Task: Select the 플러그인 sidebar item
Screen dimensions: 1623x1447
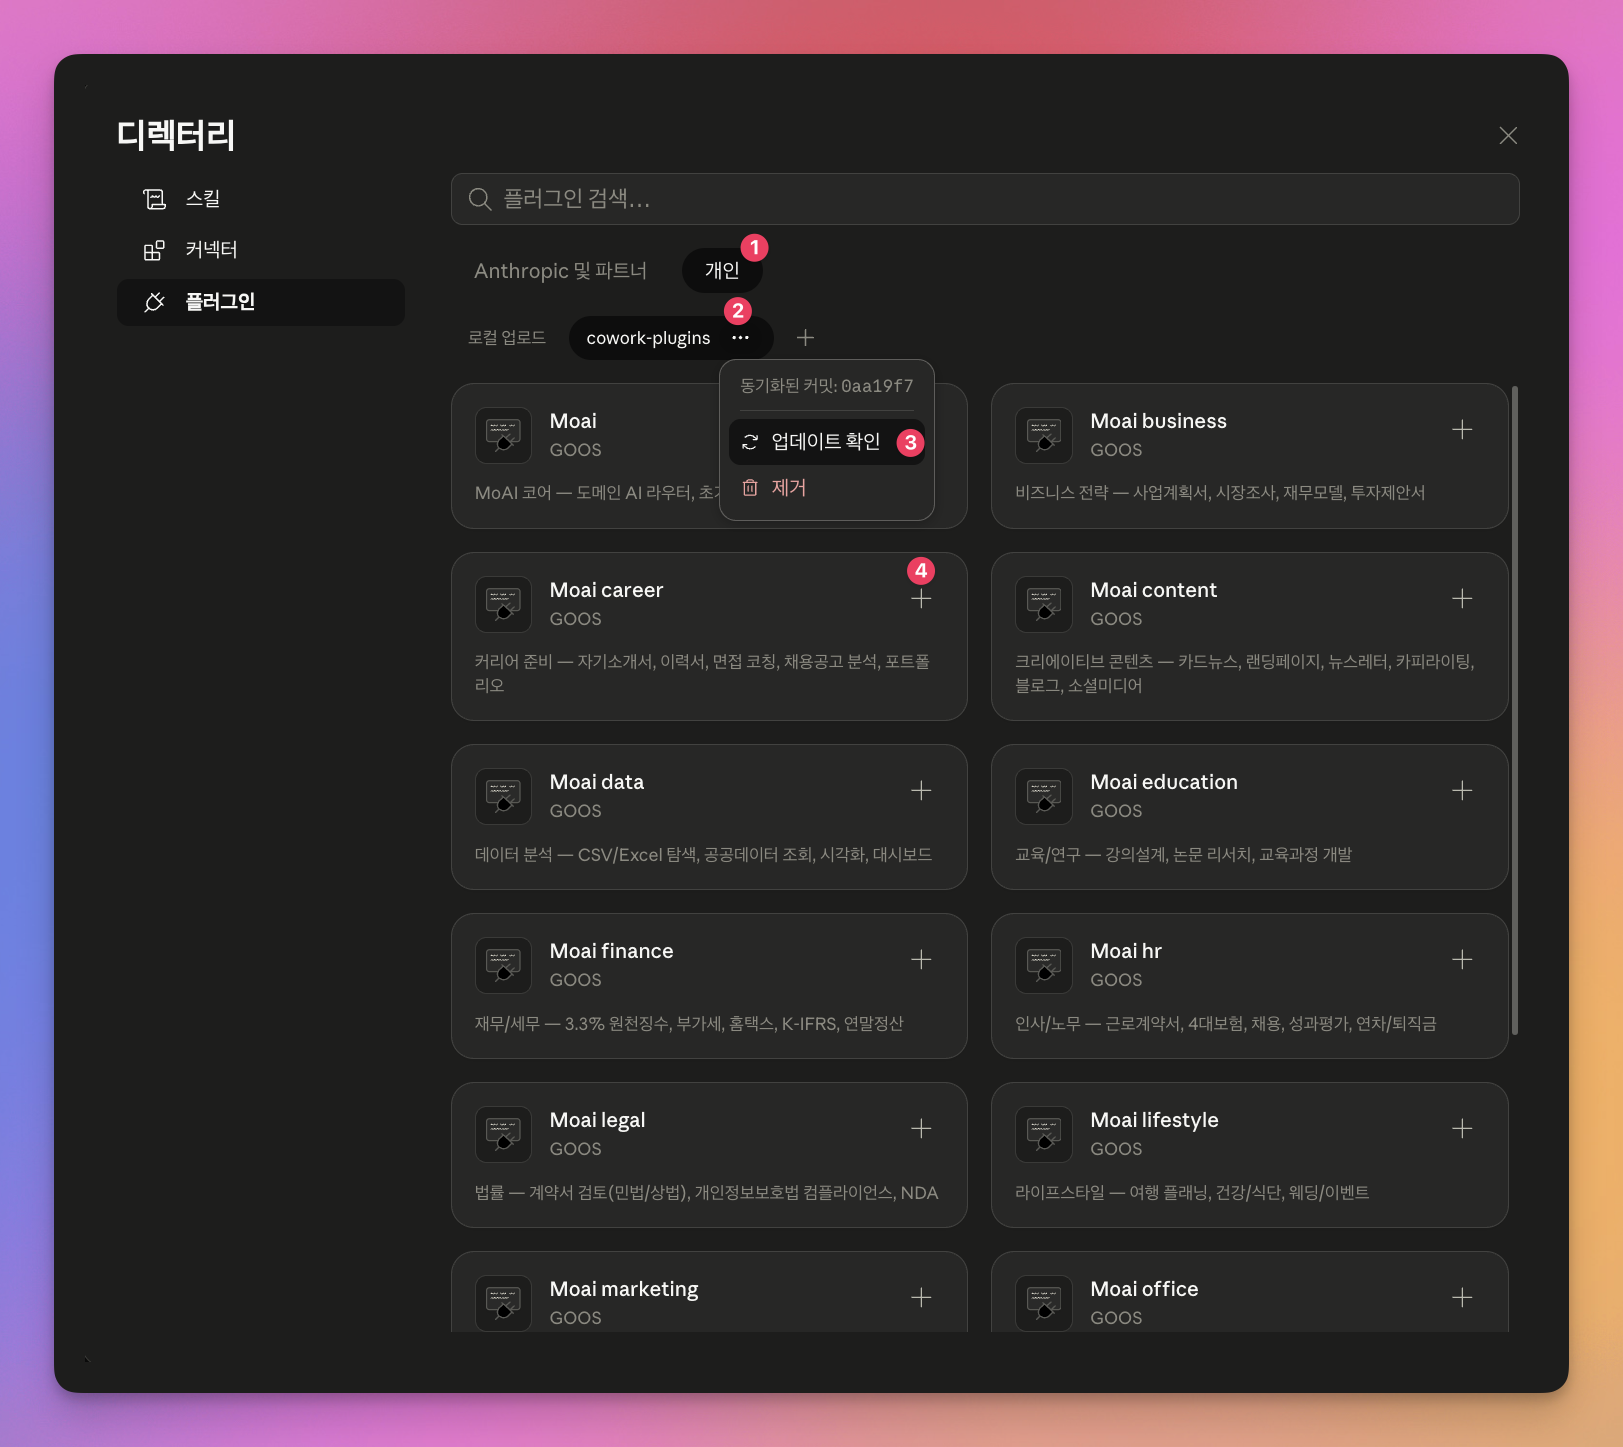Action: coord(260,302)
